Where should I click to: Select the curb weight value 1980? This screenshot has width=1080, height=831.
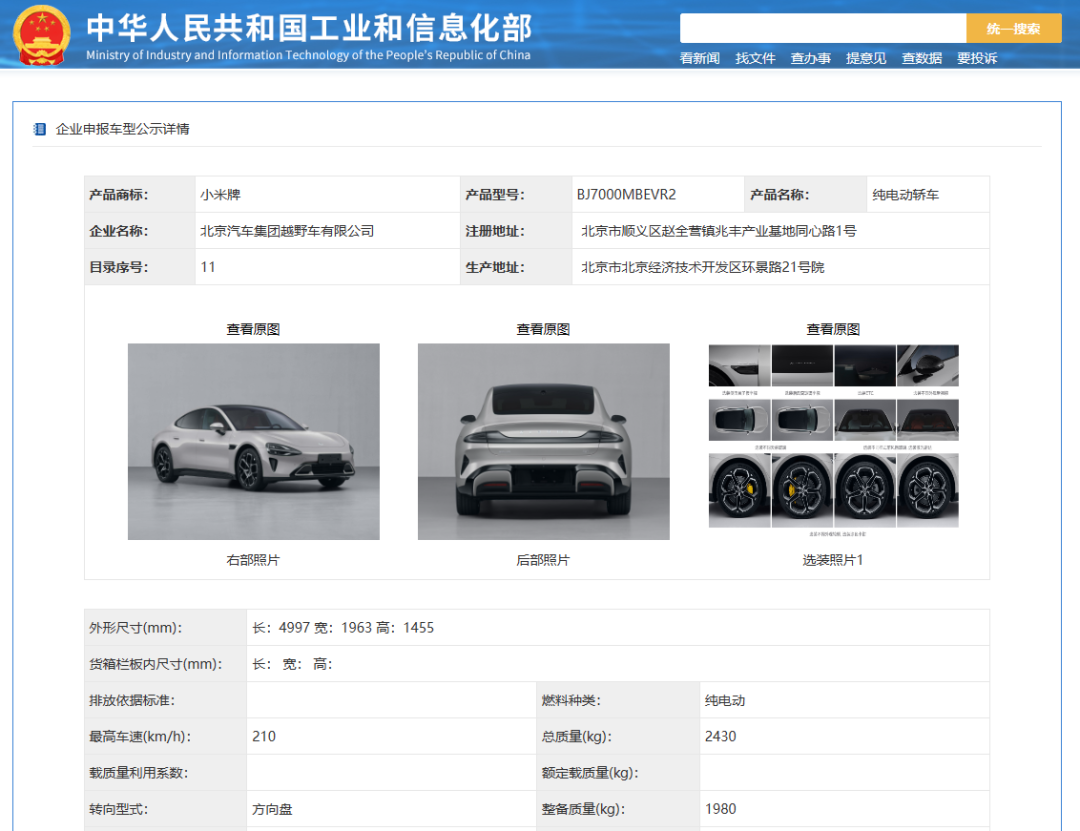pos(720,809)
